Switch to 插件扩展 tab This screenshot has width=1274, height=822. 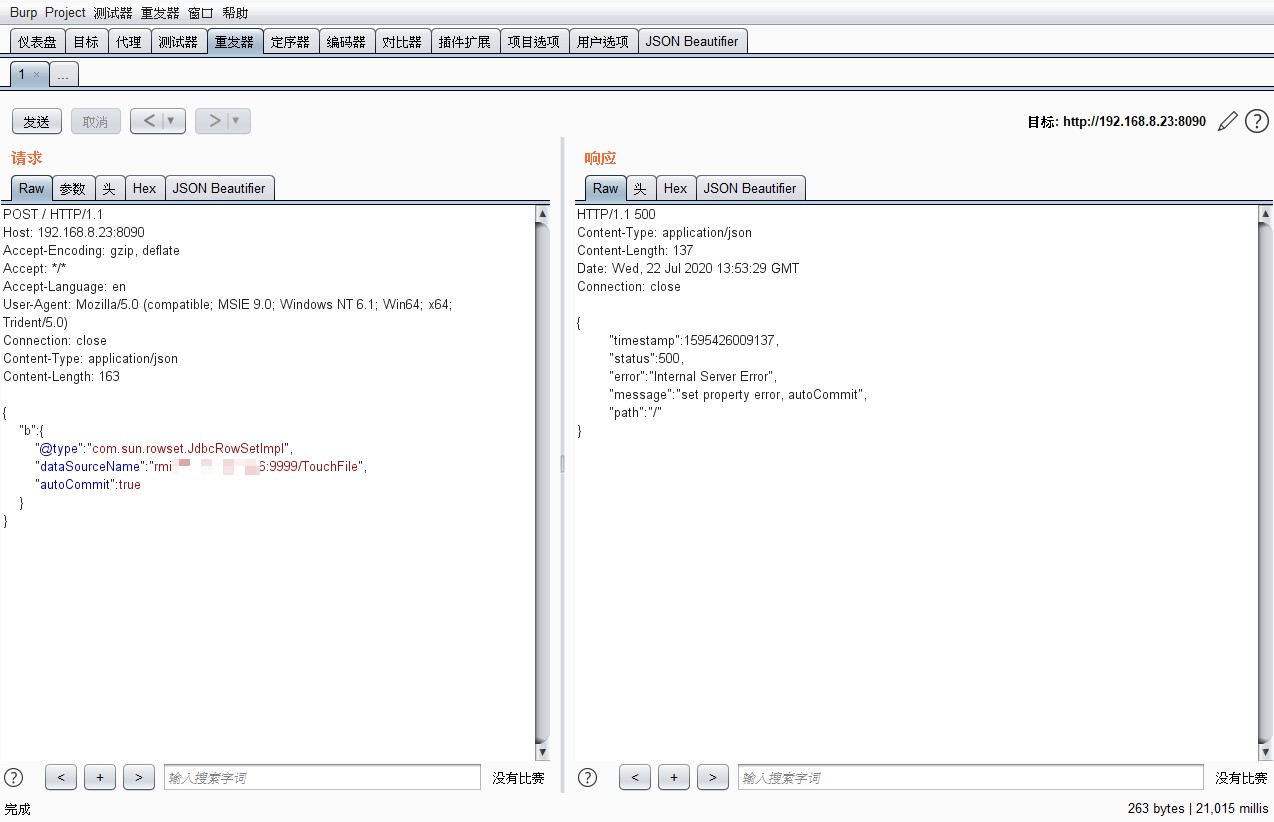click(465, 41)
